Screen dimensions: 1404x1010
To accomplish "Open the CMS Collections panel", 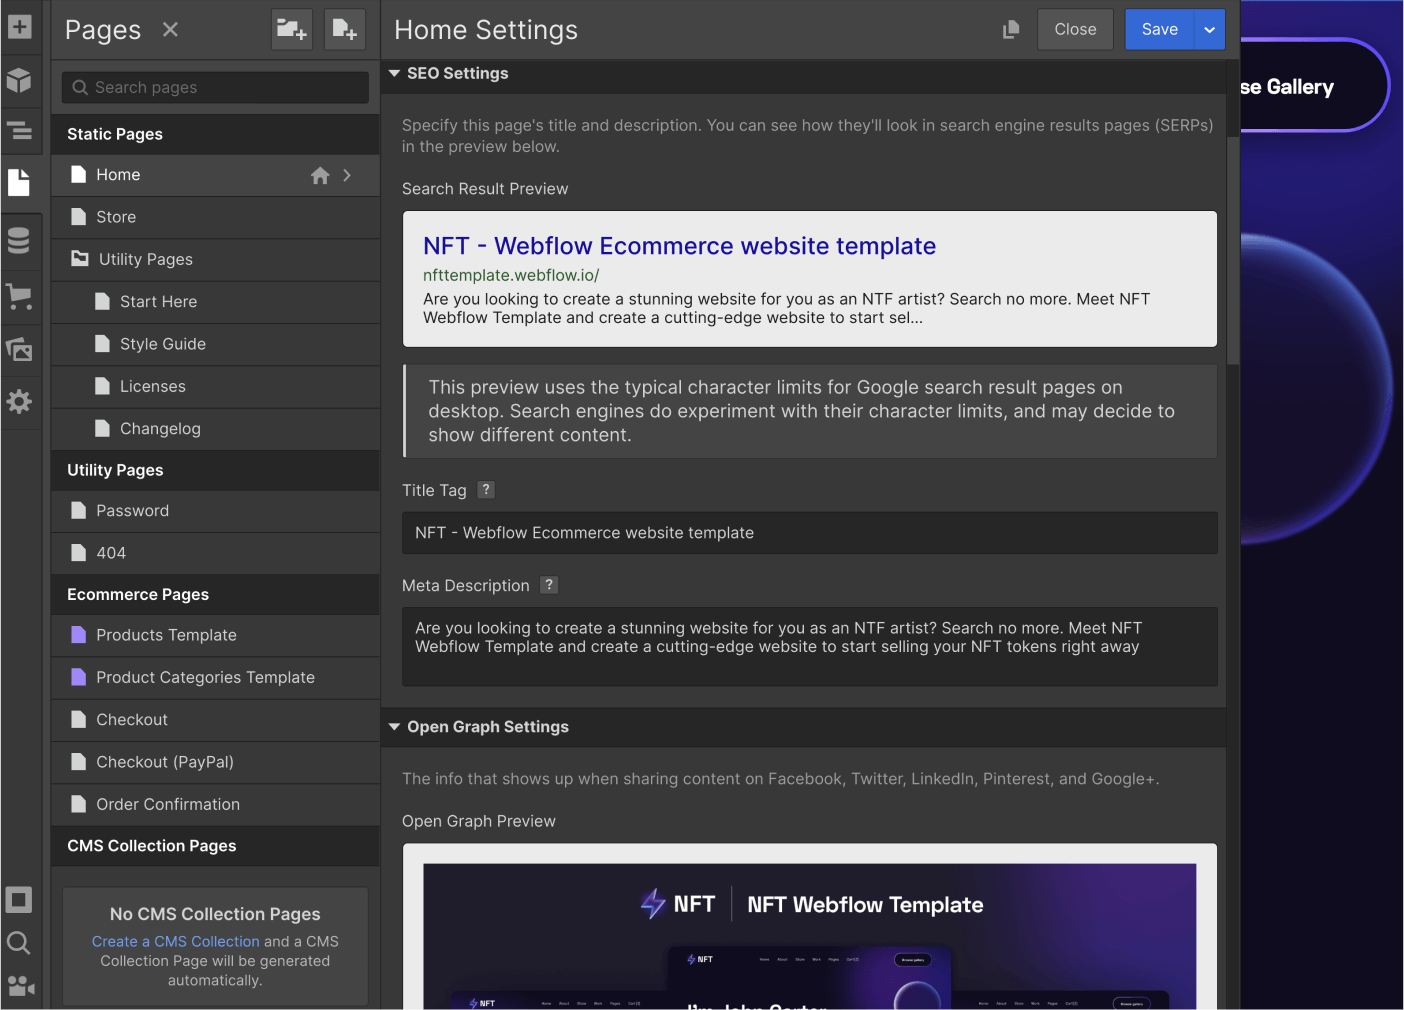I will (19, 240).
